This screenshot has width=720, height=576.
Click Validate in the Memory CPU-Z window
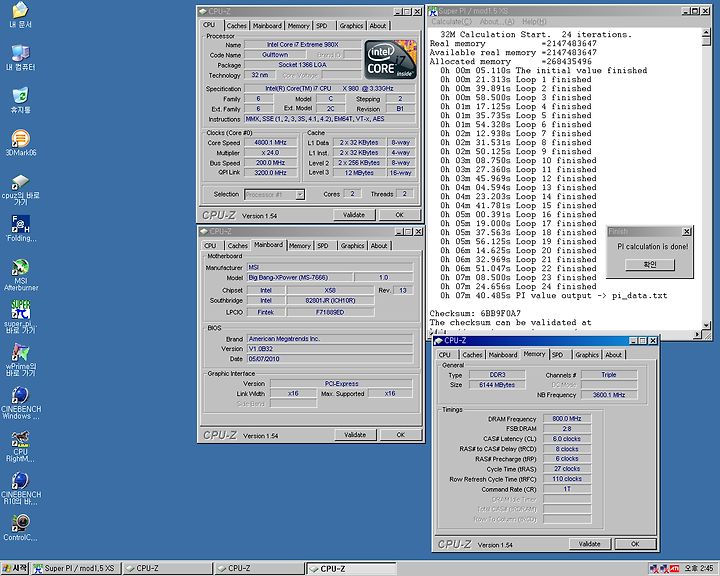[590, 543]
